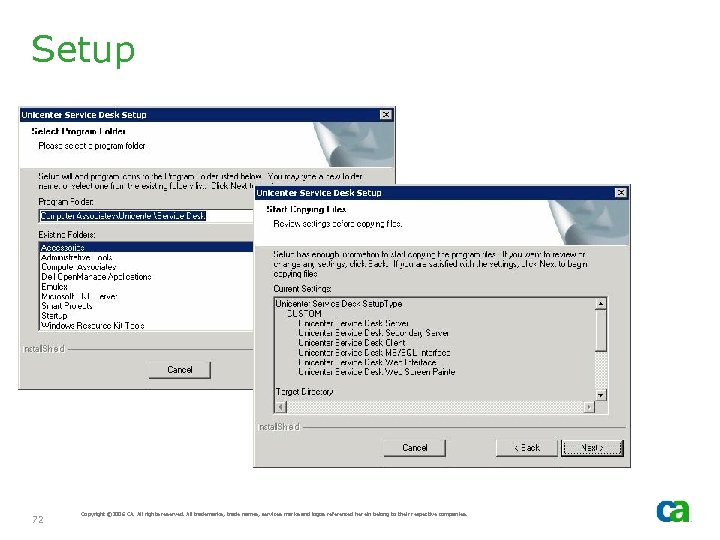This screenshot has height=540, width=720.
Task: Select Accessories in Existing Folders list
Action: click(146, 248)
